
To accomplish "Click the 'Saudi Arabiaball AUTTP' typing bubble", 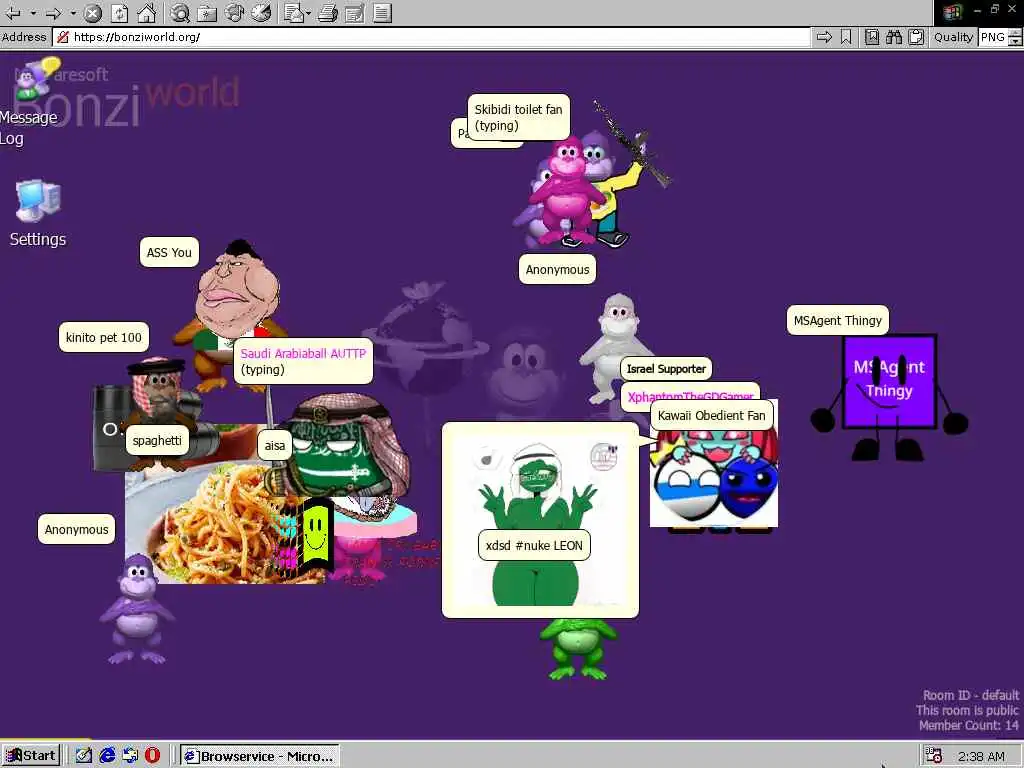I will [303, 361].
